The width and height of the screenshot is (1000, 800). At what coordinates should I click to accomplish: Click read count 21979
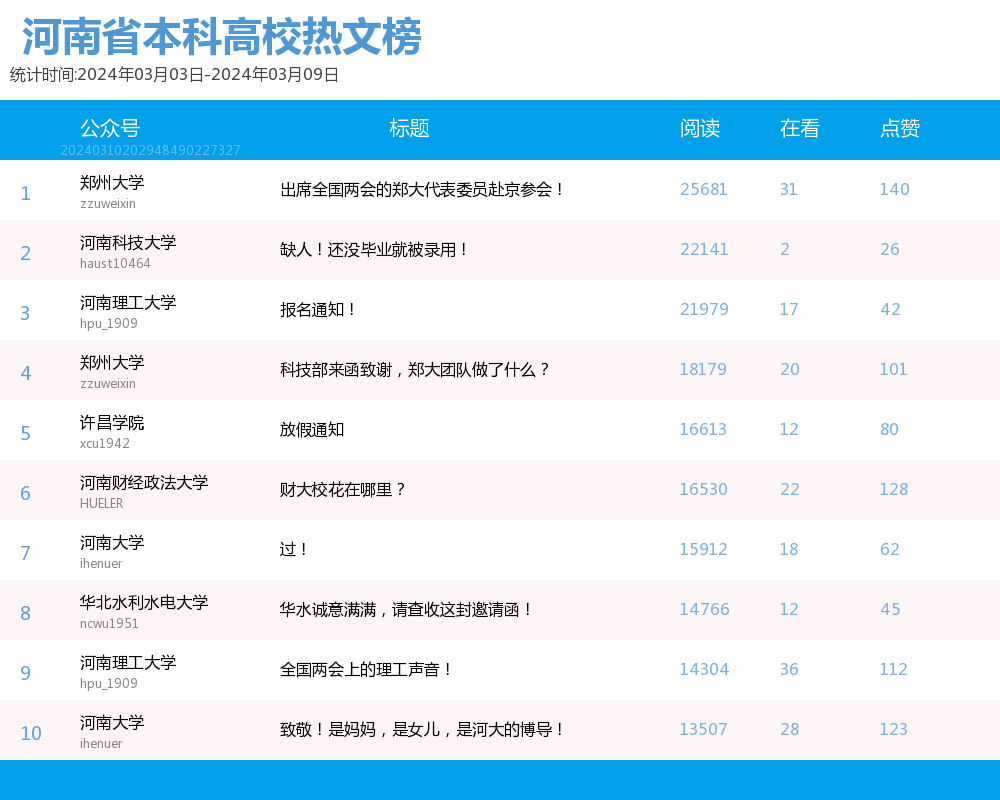pyautogui.click(x=704, y=309)
